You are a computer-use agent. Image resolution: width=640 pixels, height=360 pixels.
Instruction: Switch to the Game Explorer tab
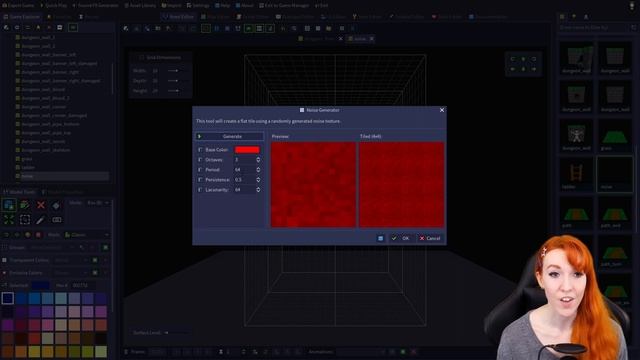tap(21, 17)
